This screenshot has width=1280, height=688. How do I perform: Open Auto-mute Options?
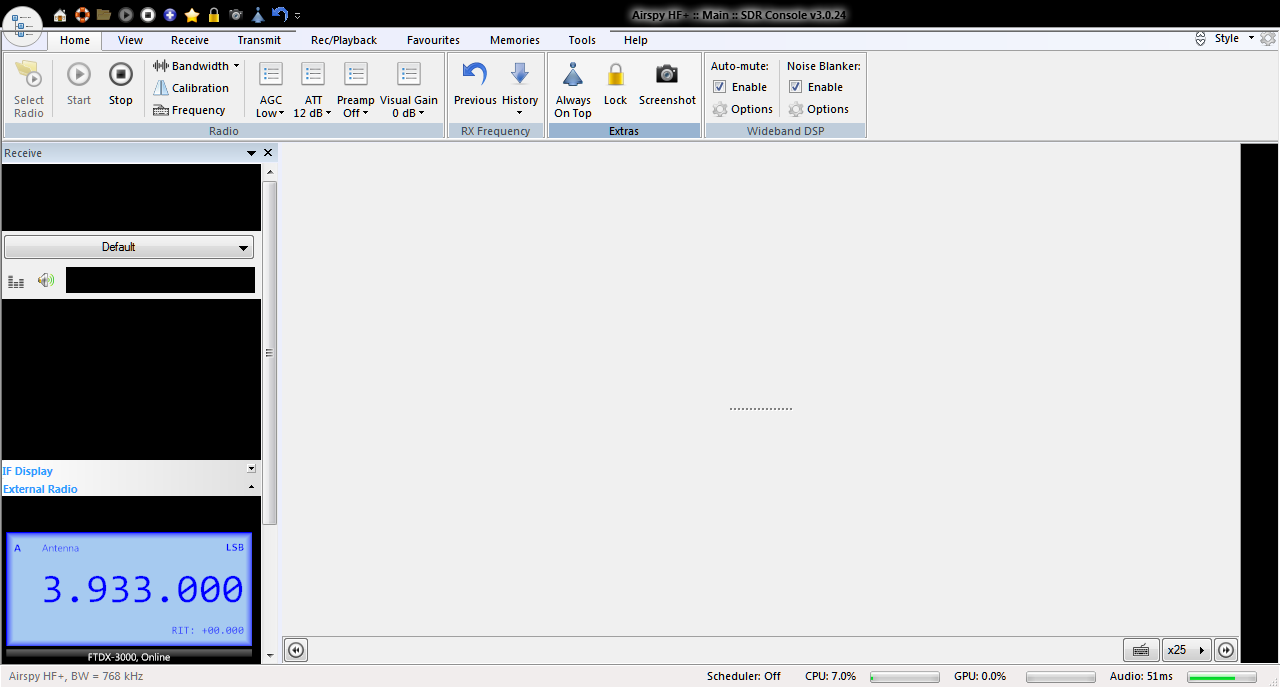click(742, 109)
